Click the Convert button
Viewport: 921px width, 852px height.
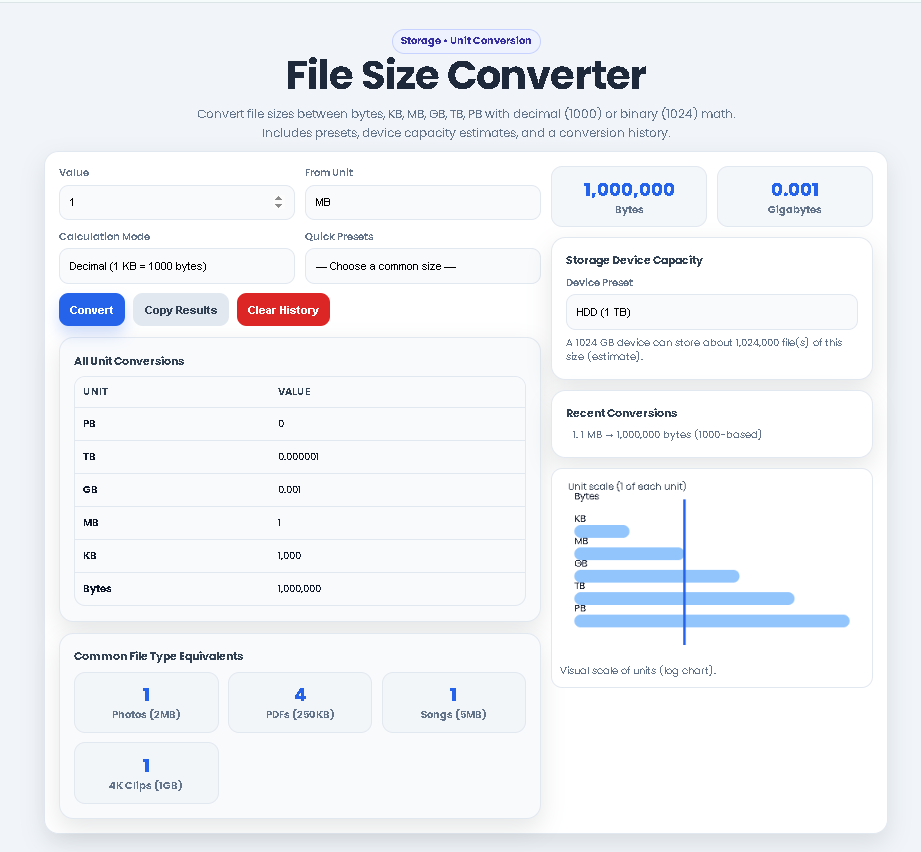coord(91,310)
